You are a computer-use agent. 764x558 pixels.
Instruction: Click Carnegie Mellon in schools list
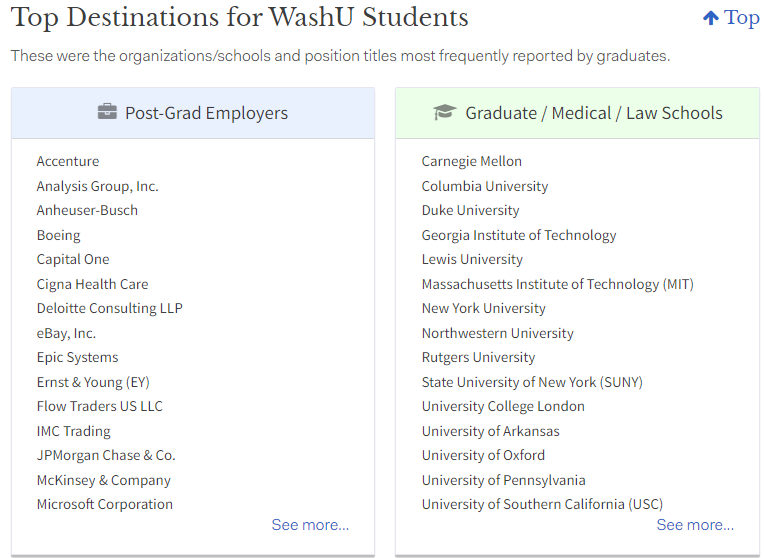click(x=472, y=161)
